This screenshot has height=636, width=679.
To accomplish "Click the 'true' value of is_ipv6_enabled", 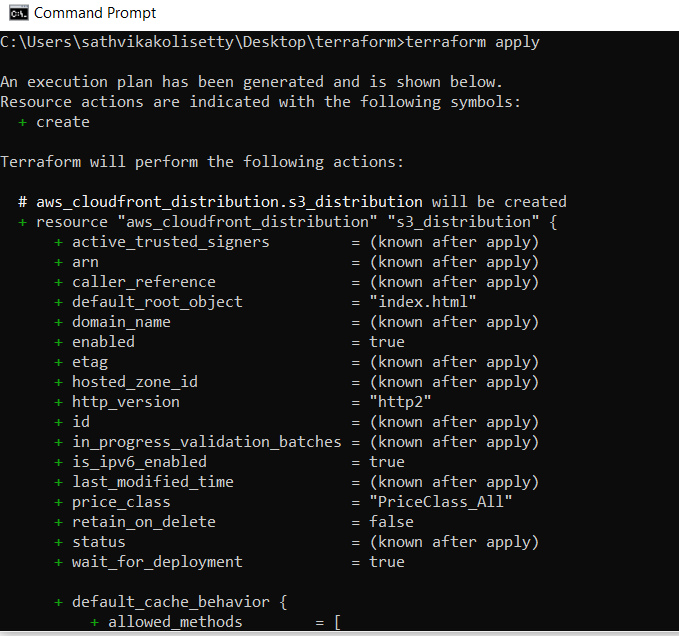I will [x=387, y=462].
